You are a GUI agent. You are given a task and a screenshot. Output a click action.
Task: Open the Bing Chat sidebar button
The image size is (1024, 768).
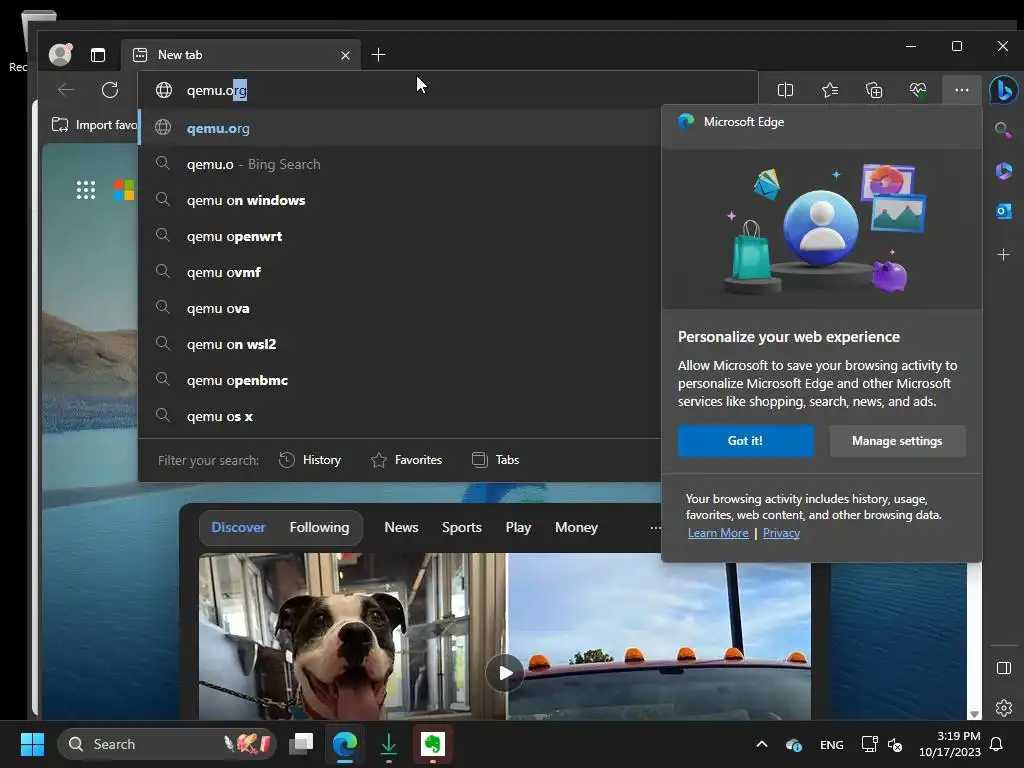(1004, 90)
